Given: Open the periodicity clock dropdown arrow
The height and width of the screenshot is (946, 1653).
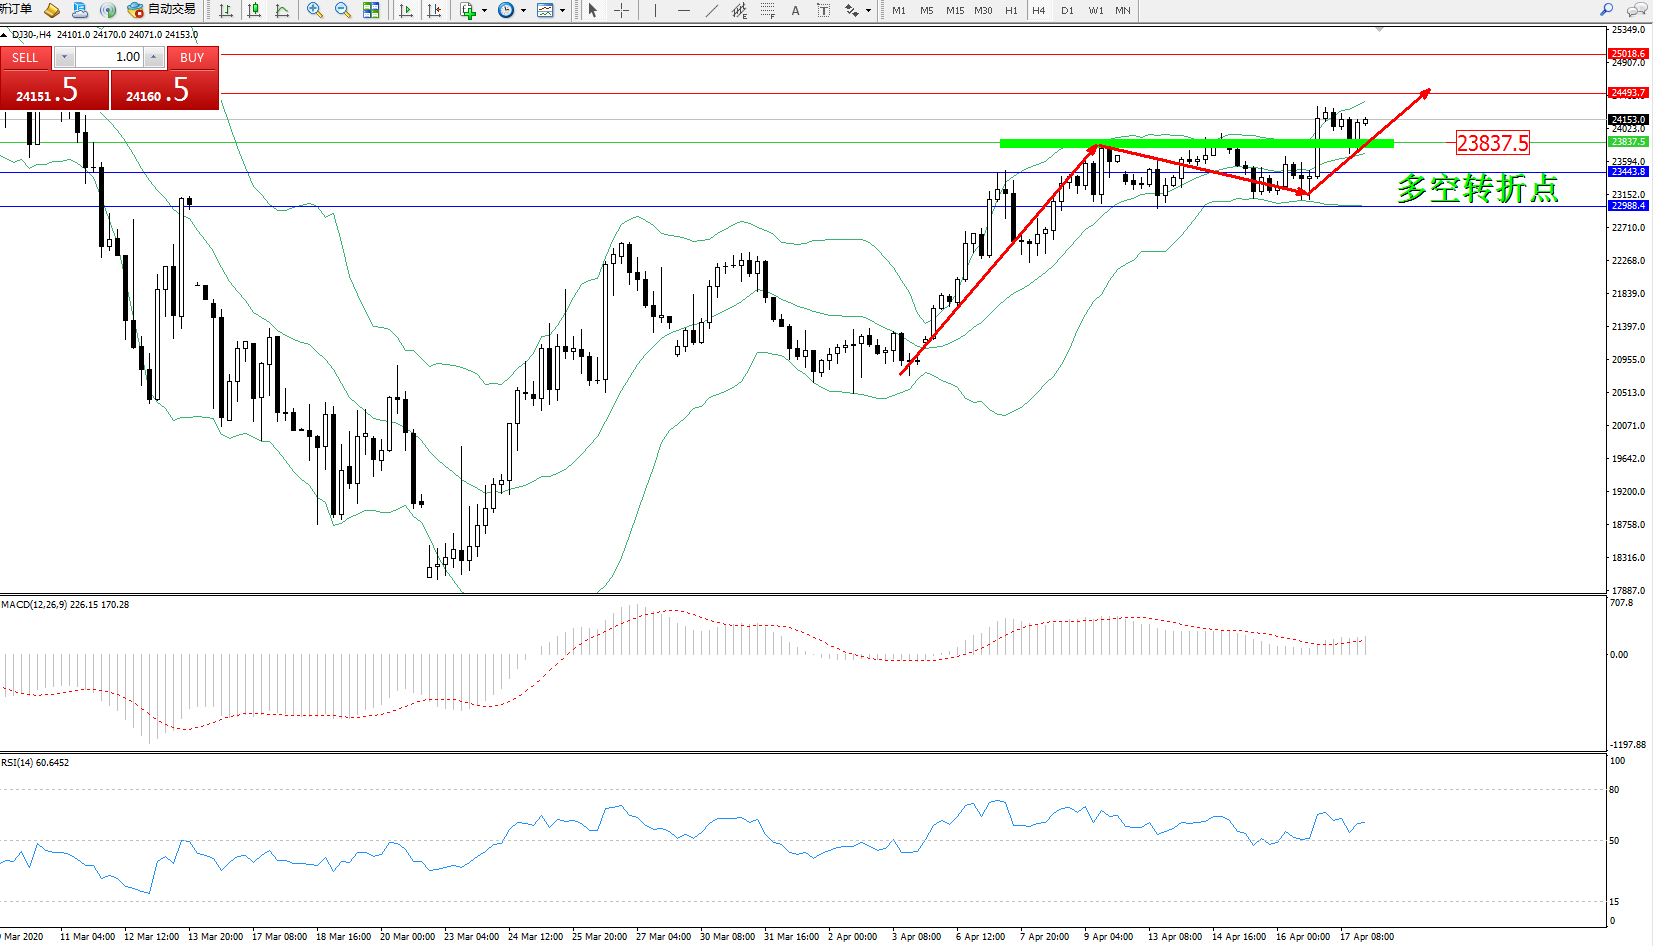Looking at the screenshot, I should 523,10.
